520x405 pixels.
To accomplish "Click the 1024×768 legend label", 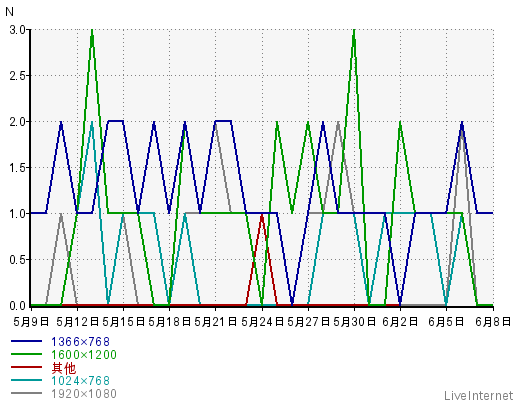I will [80, 381].
